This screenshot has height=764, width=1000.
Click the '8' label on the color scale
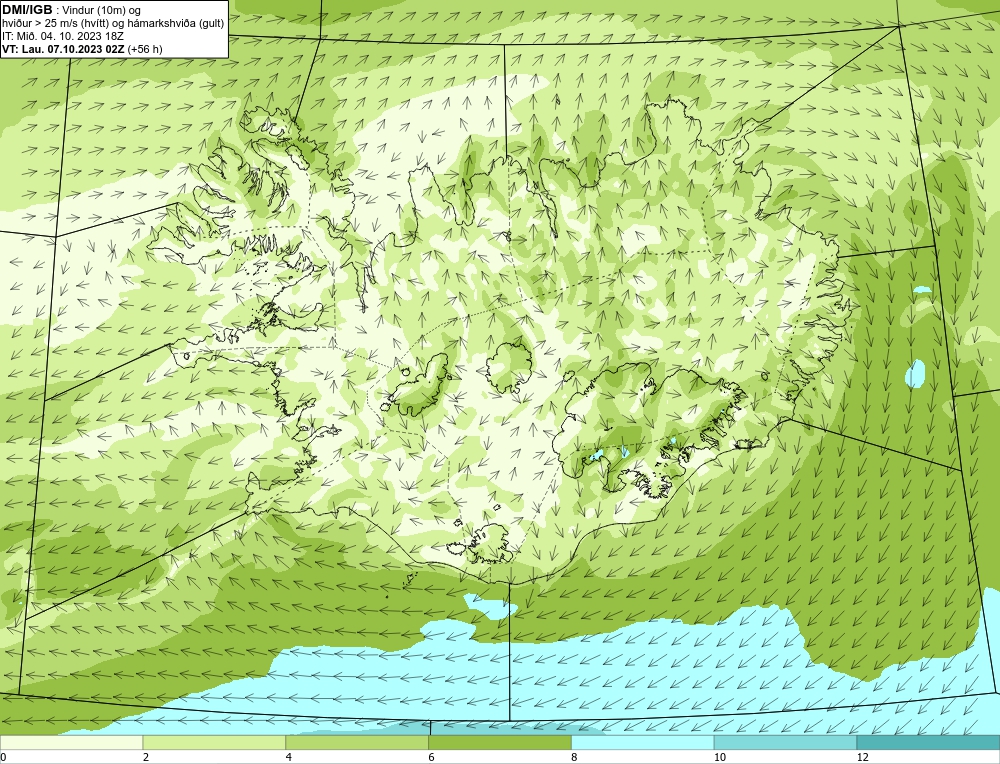click(574, 757)
